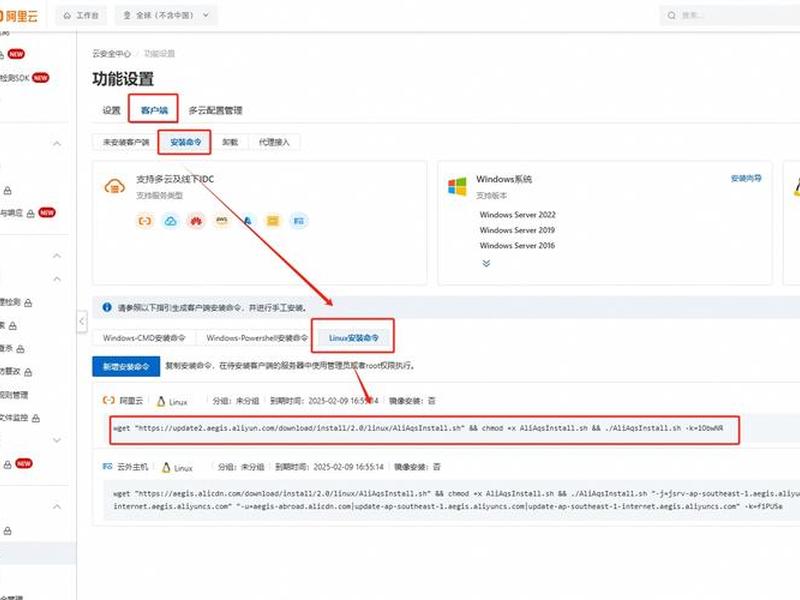
Task: Switch to the 多云配置管理 tab
Action: [x=215, y=110]
